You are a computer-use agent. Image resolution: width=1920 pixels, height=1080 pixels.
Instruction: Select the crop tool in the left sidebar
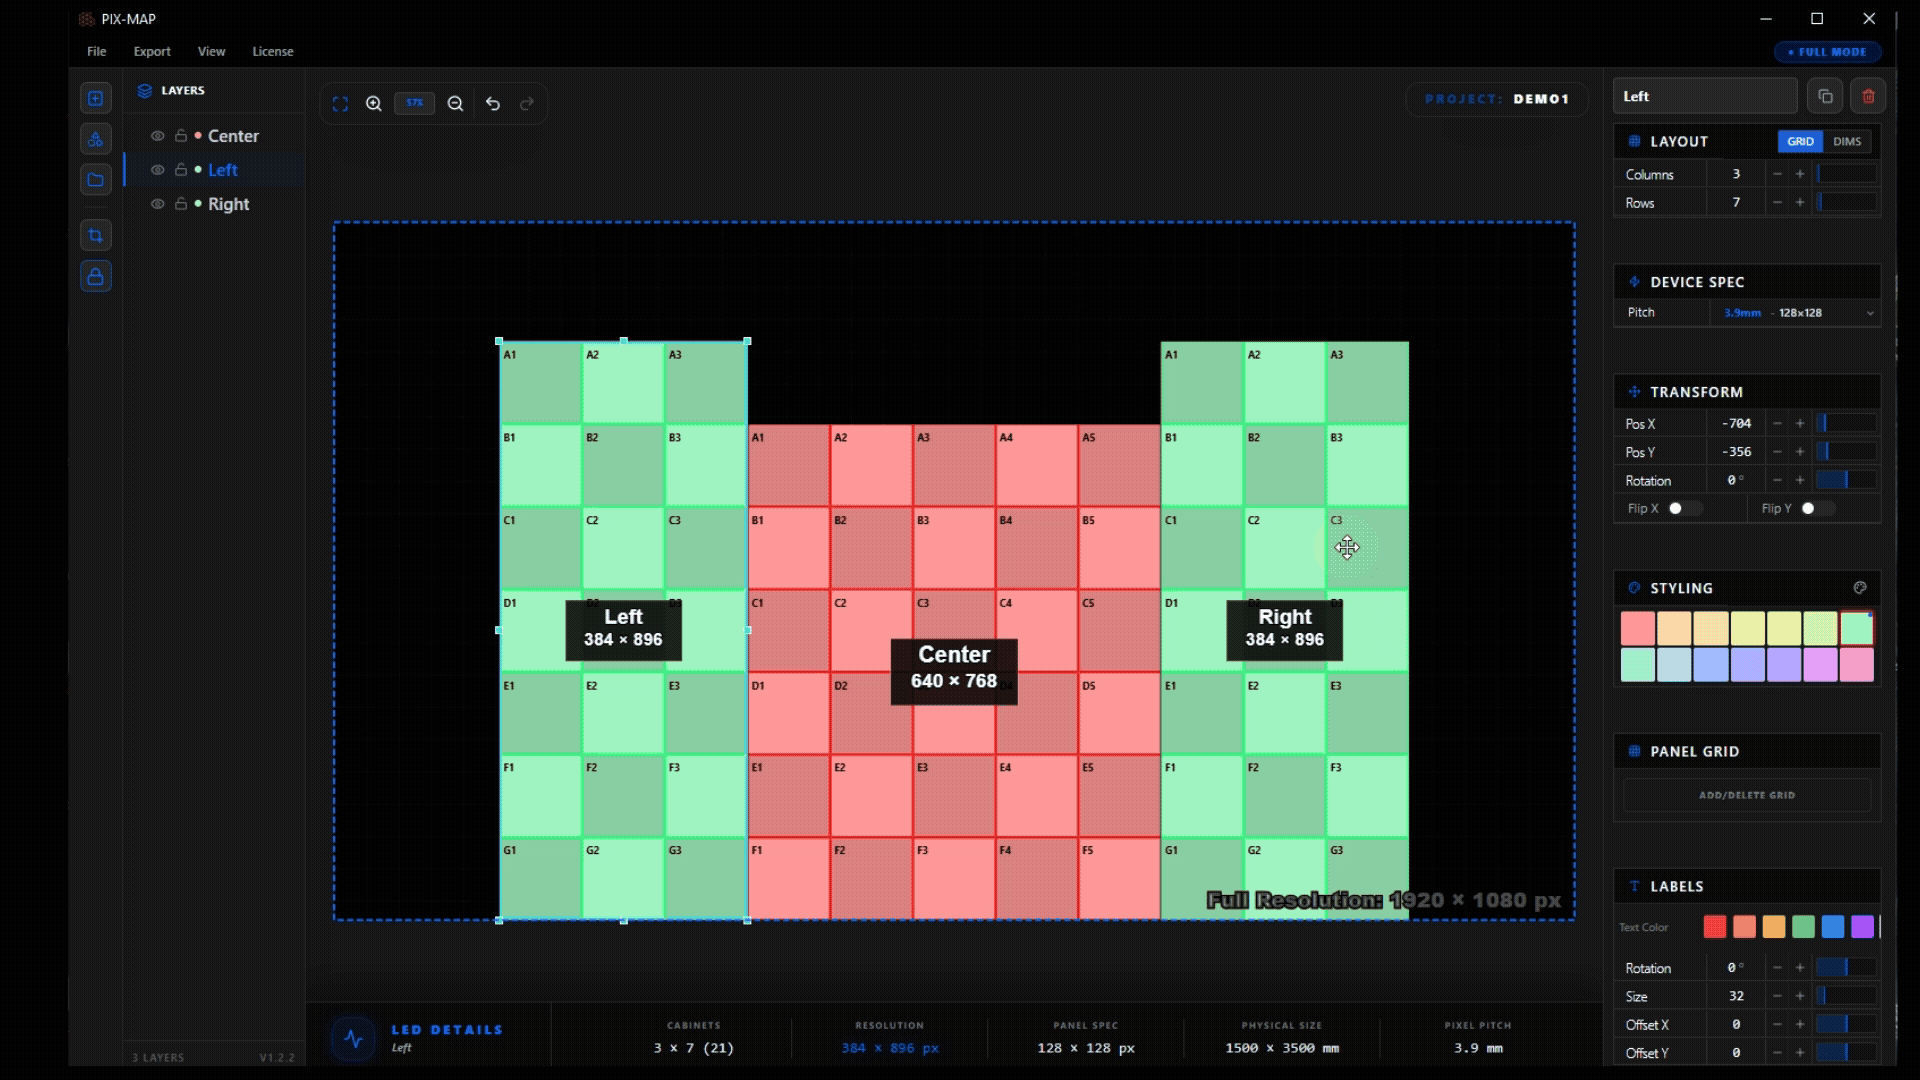[96, 235]
